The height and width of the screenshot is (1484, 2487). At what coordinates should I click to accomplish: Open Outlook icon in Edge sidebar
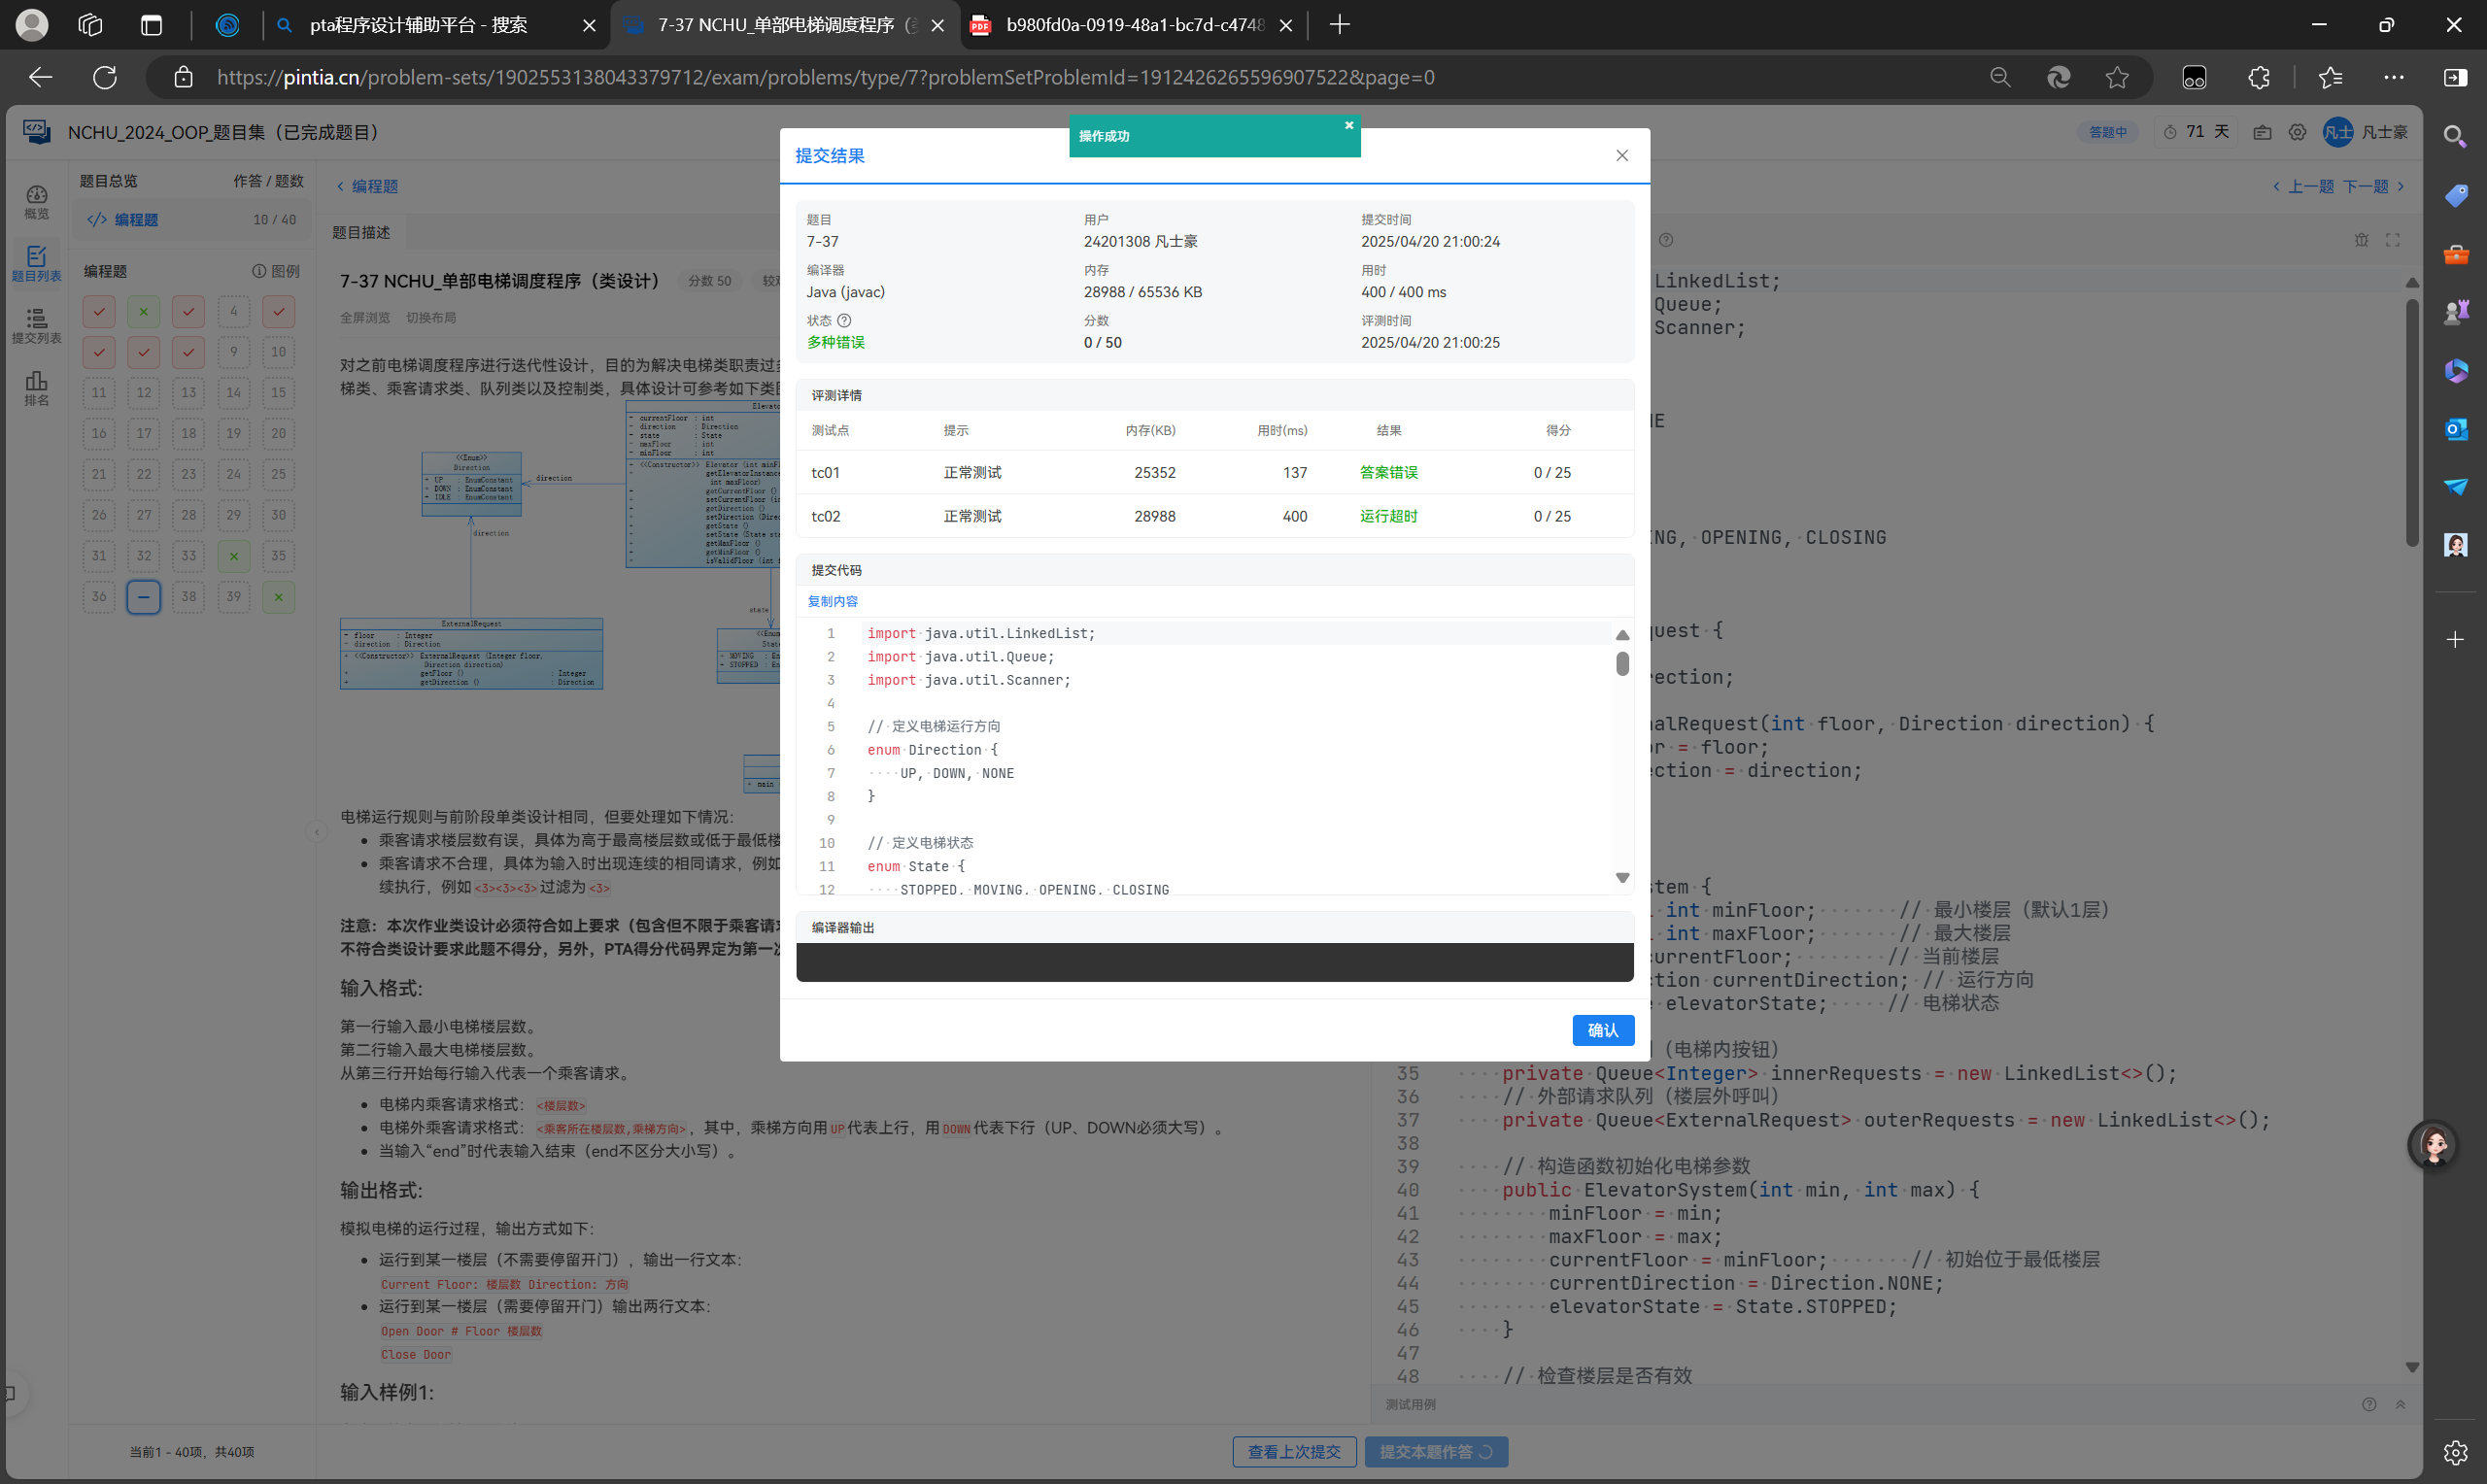point(2455,429)
